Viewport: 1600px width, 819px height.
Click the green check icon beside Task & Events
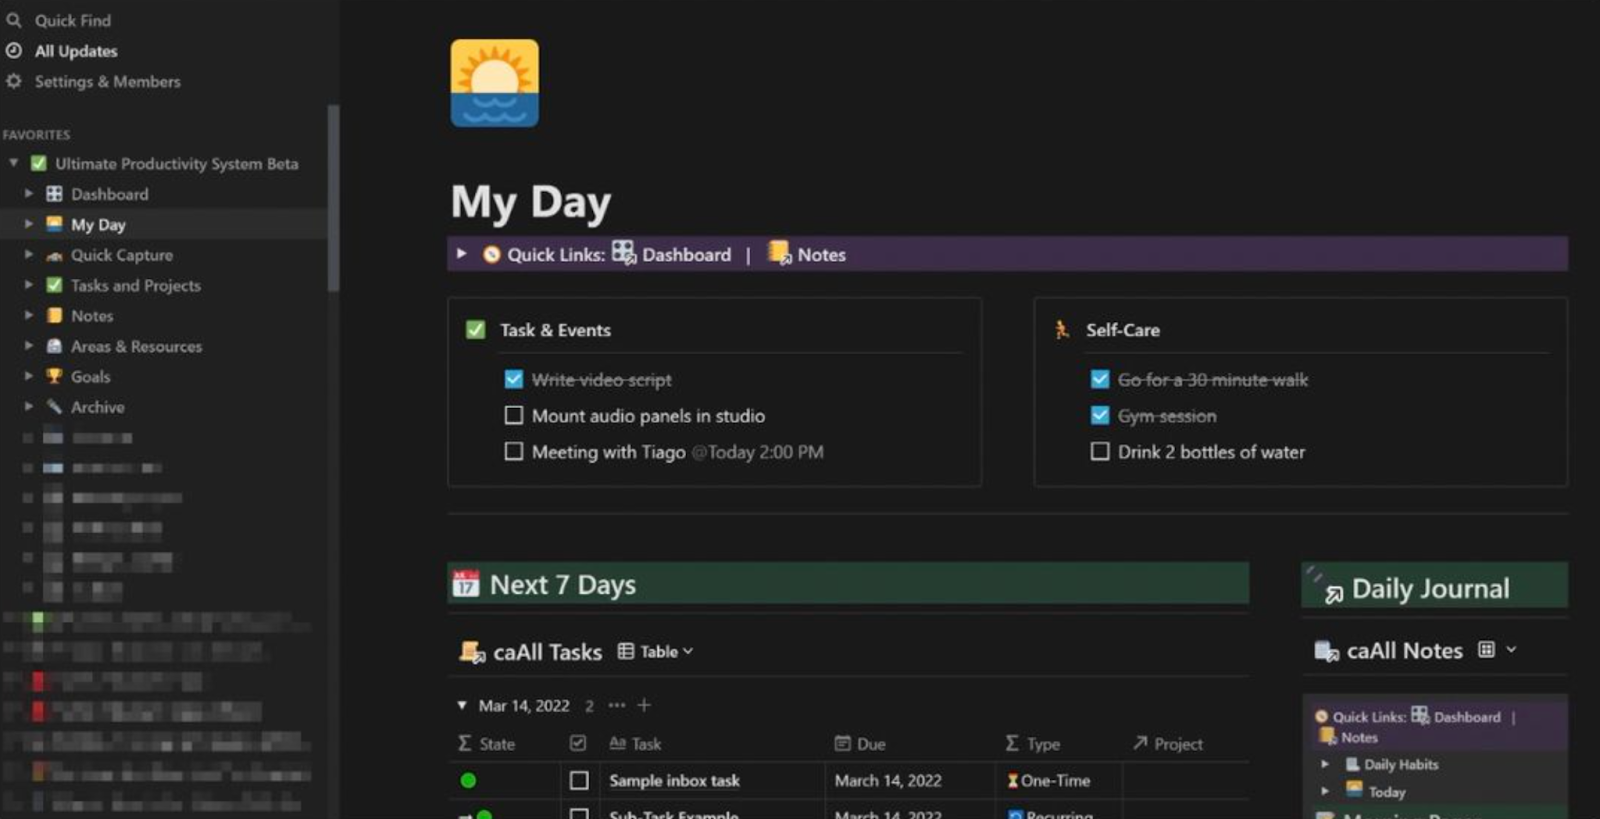click(476, 329)
